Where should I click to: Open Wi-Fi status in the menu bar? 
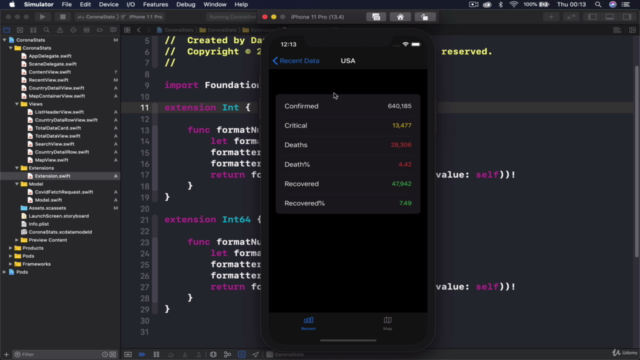pyautogui.click(x=514, y=4)
